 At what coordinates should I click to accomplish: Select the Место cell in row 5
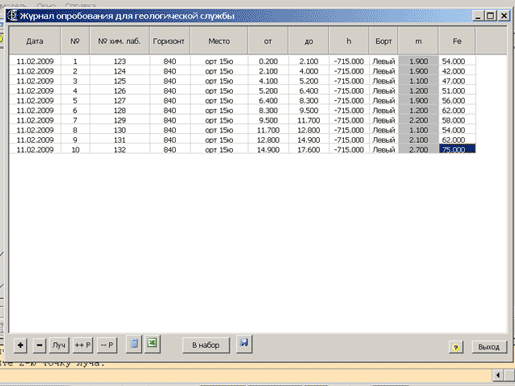tap(219, 100)
